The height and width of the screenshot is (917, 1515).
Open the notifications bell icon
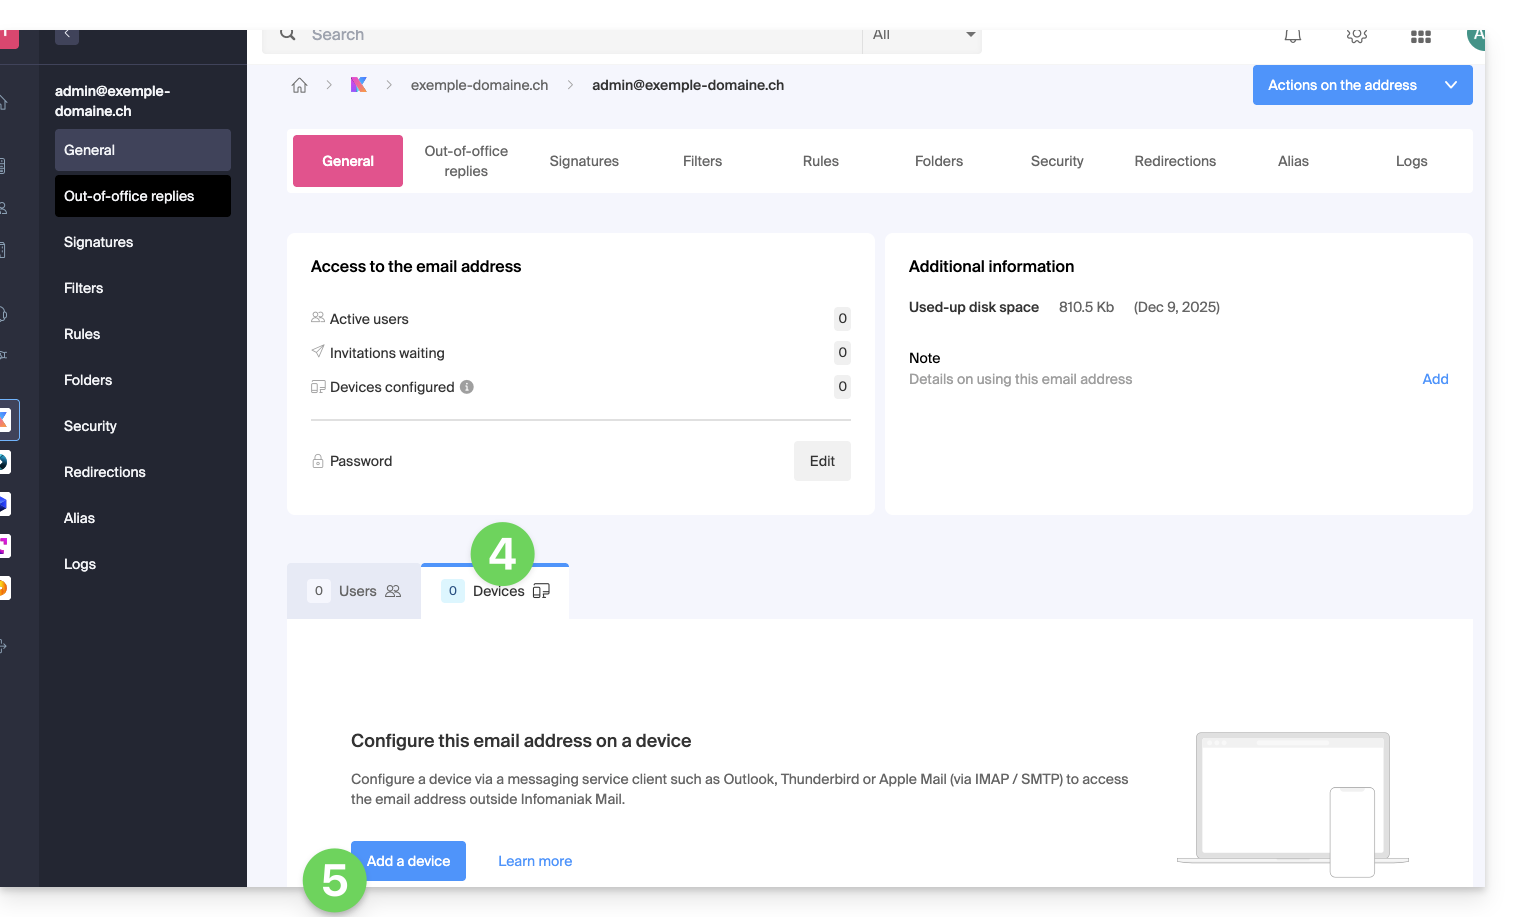point(1293,36)
